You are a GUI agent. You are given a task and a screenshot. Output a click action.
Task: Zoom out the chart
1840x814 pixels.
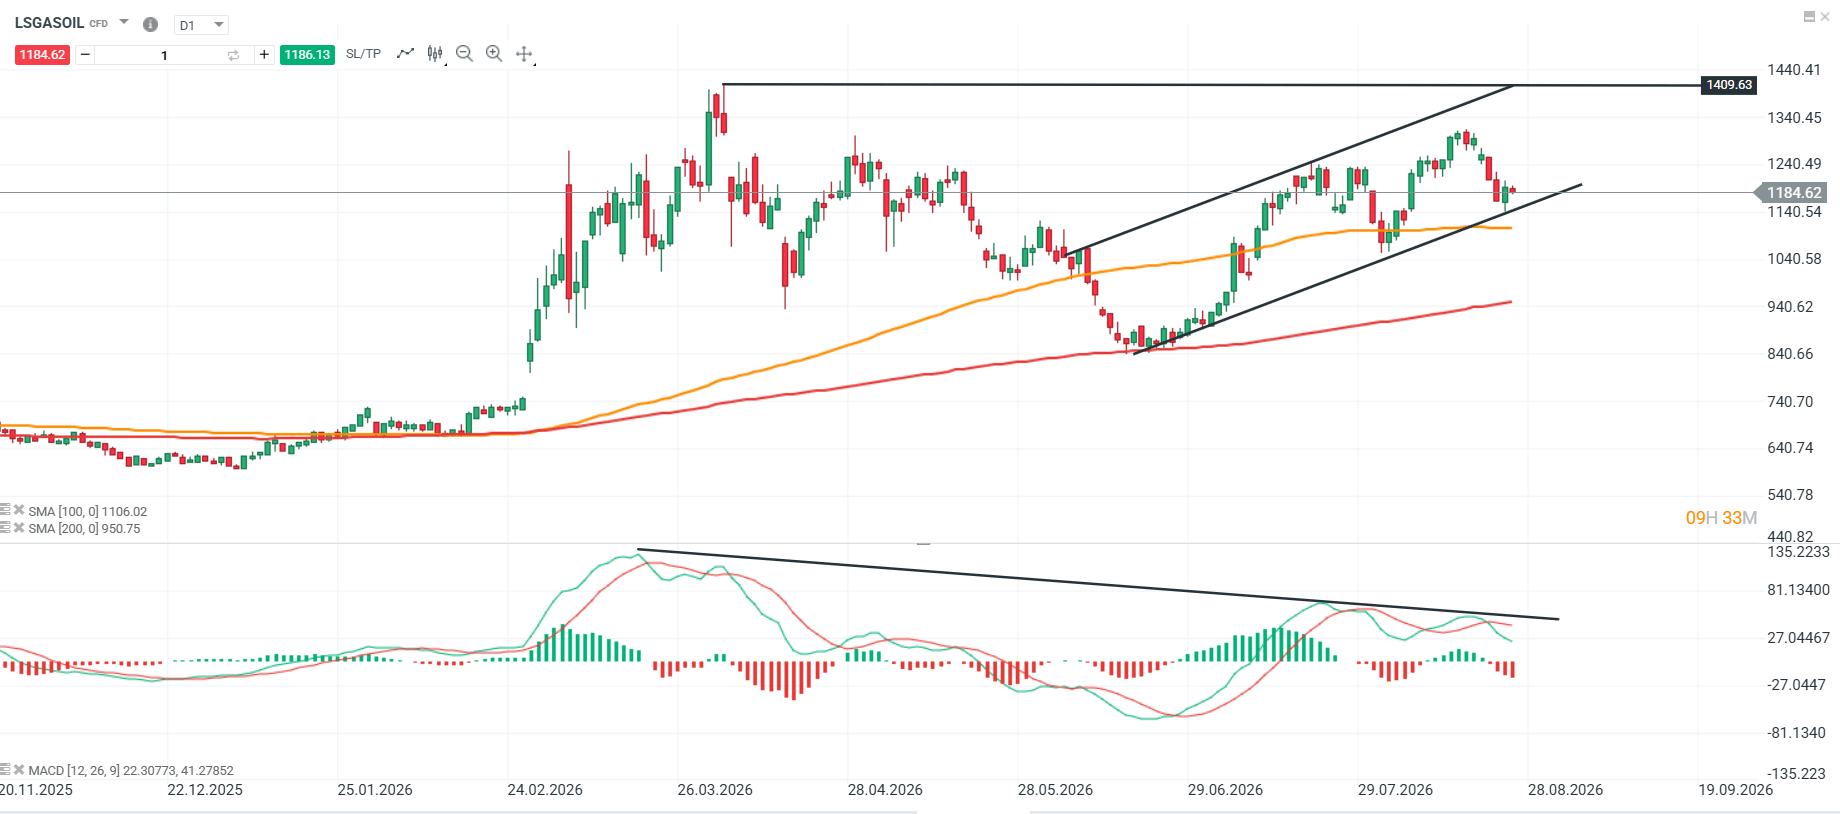click(464, 53)
